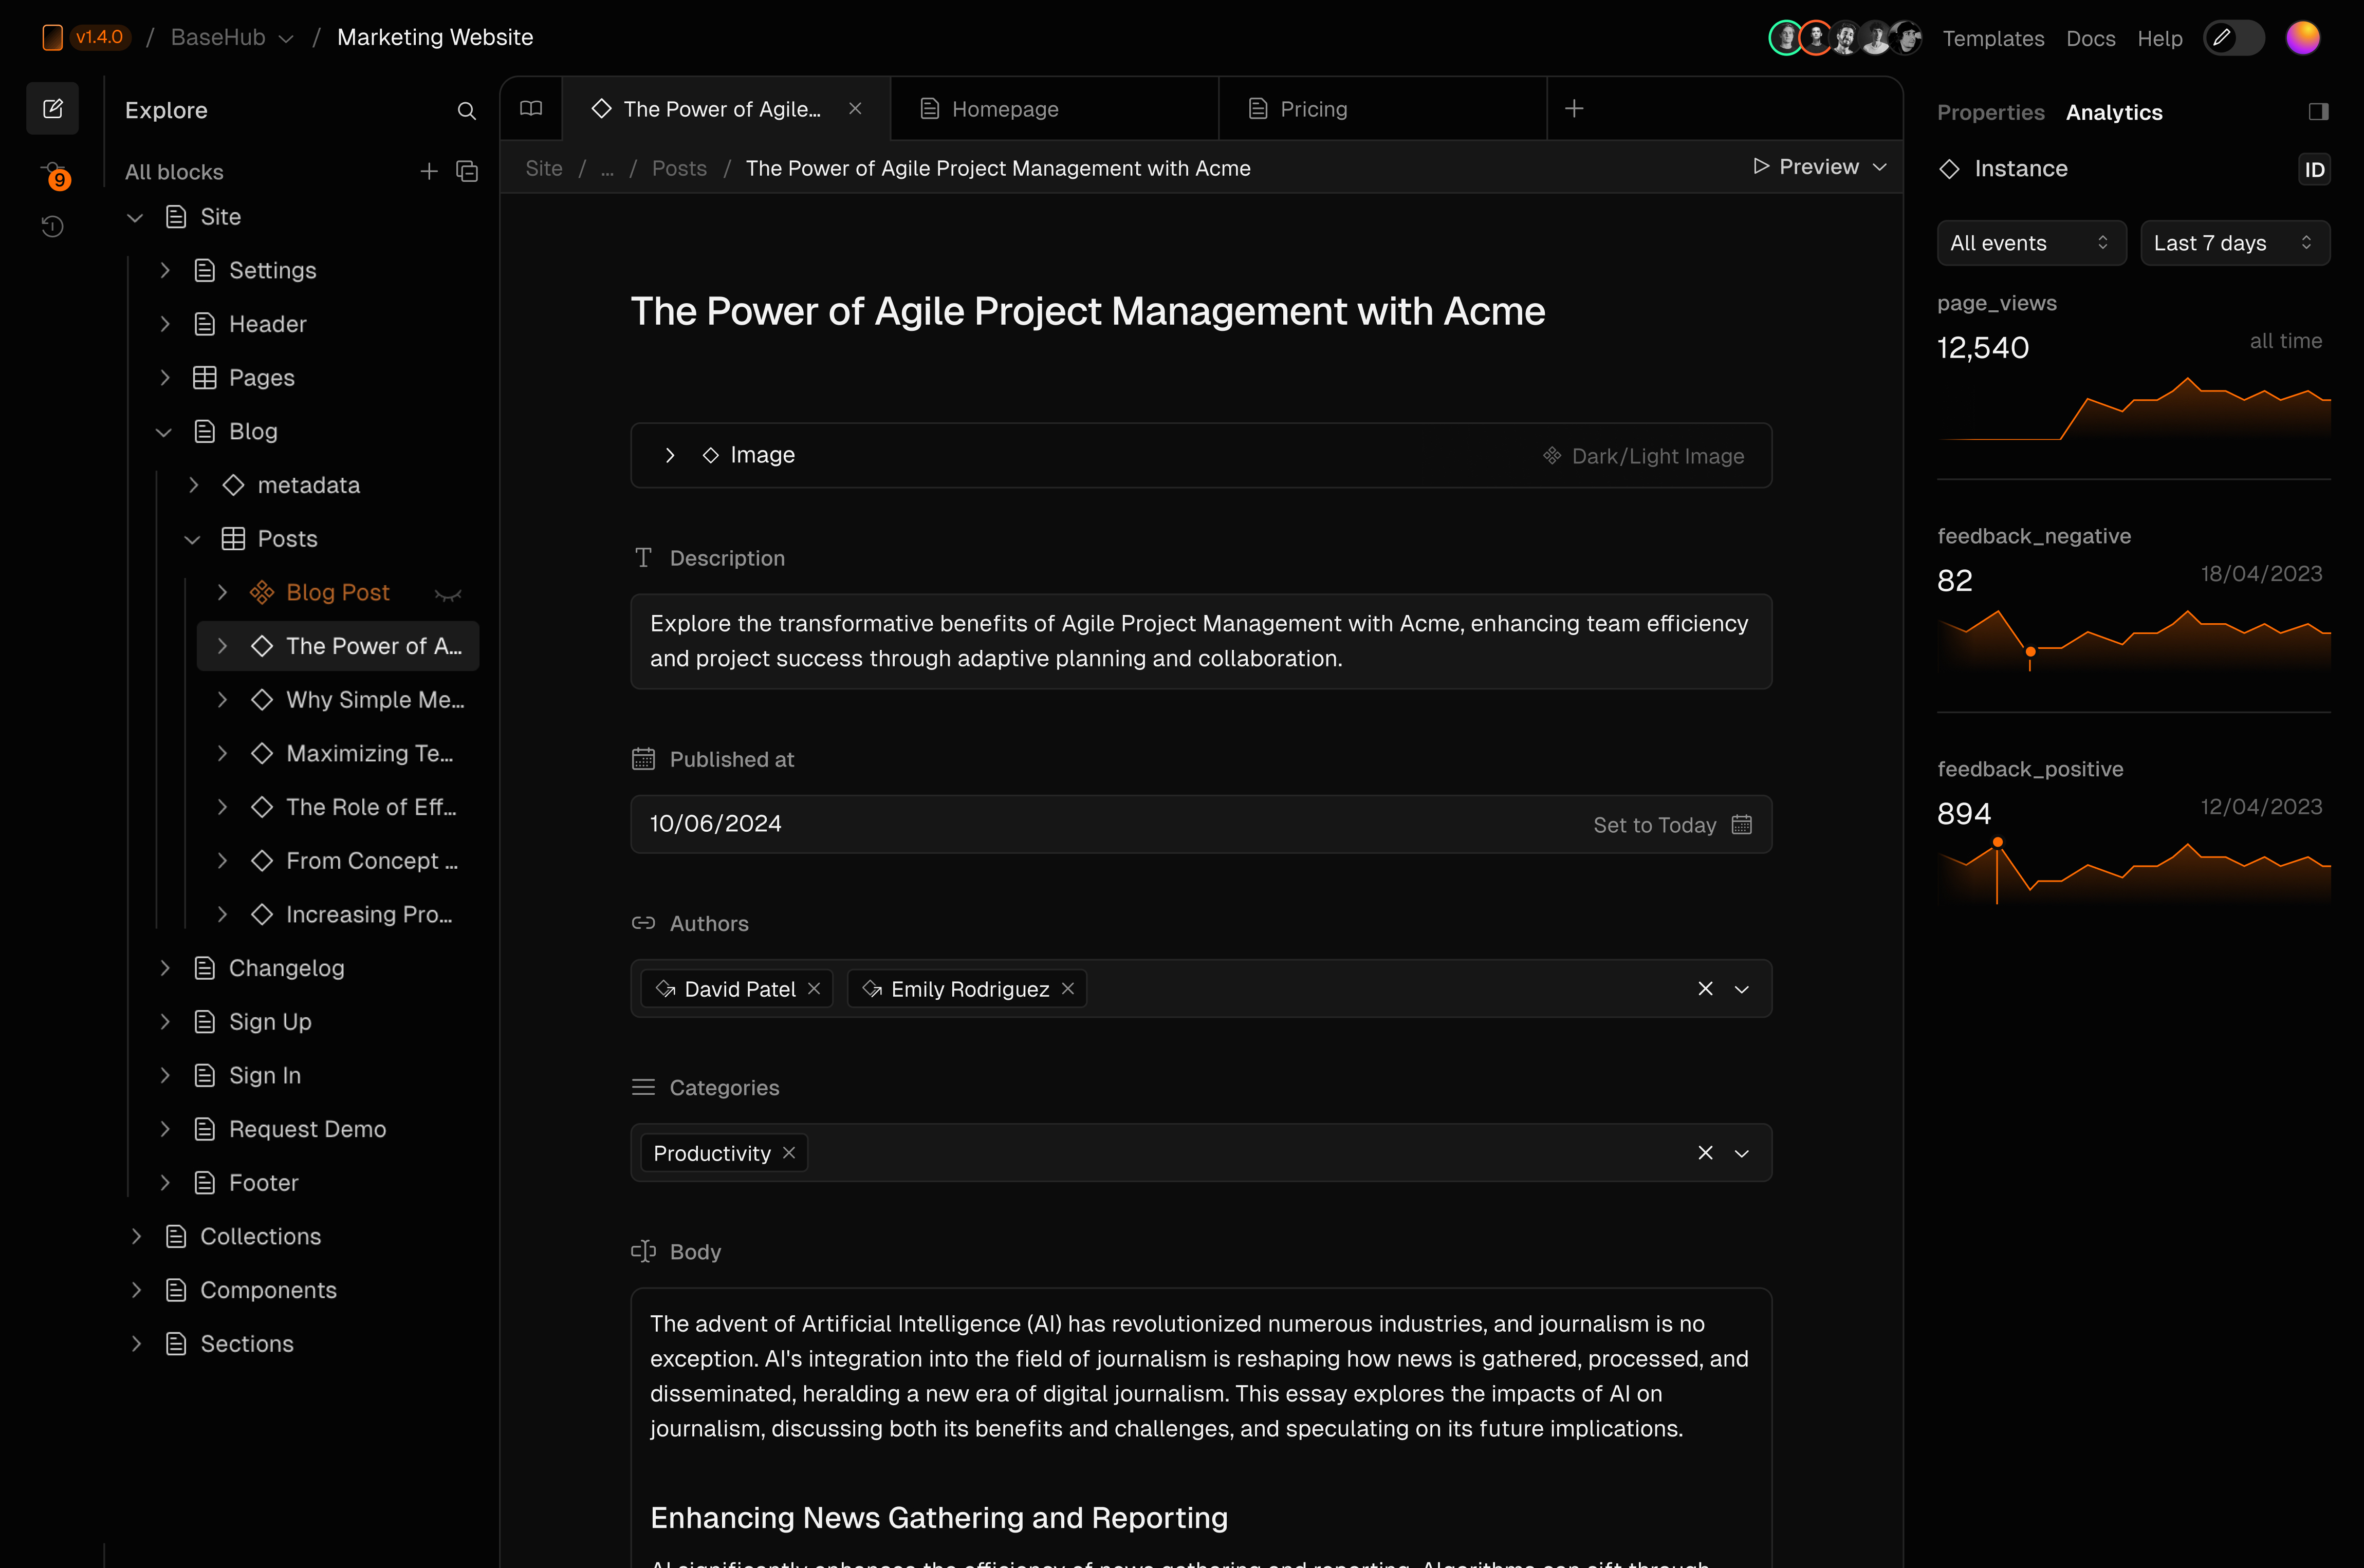Switch to the Pricing tab
Screen dimensions: 2364x1568
[x=1313, y=109]
